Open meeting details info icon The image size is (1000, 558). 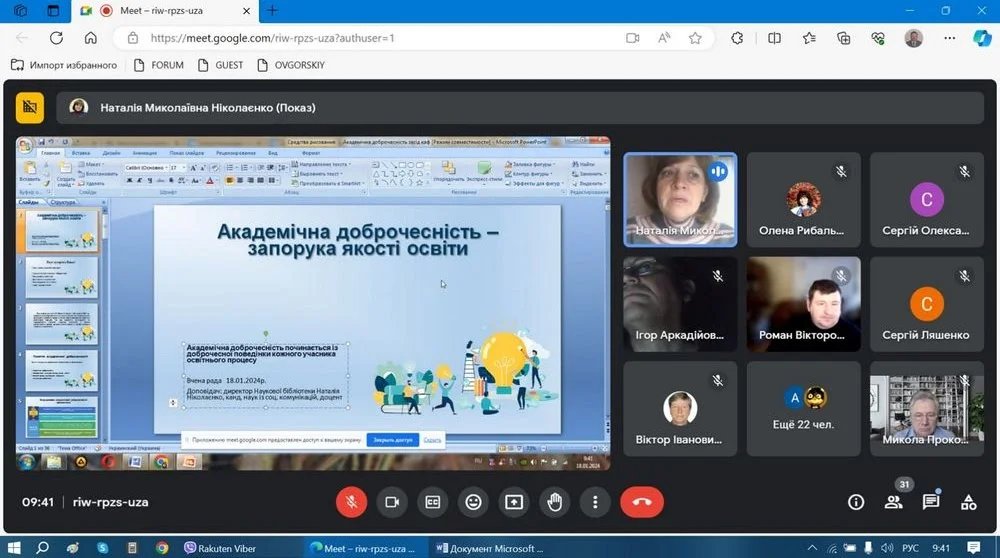856,502
